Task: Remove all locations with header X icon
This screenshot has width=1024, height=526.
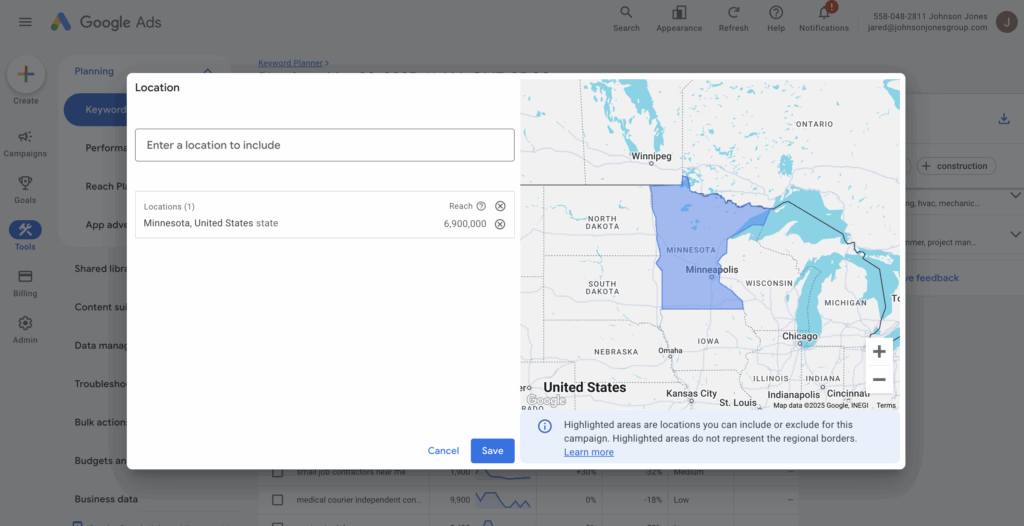Action: 500,206
